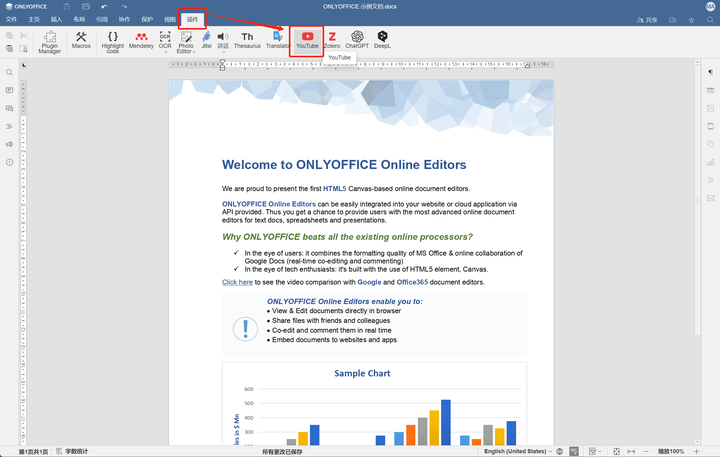Open the chat panel in left sidebar
Screen dimensions: 720x457
tap(9, 108)
